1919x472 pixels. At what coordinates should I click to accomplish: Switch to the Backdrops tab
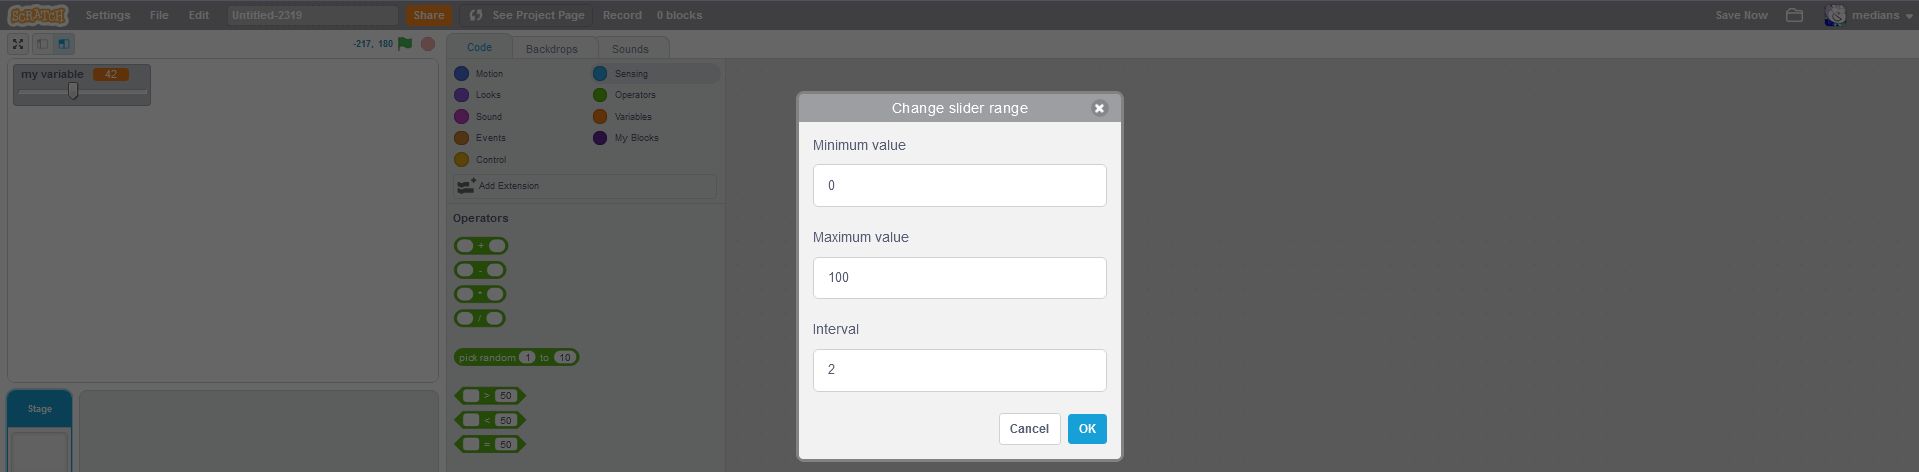coord(551,49)
